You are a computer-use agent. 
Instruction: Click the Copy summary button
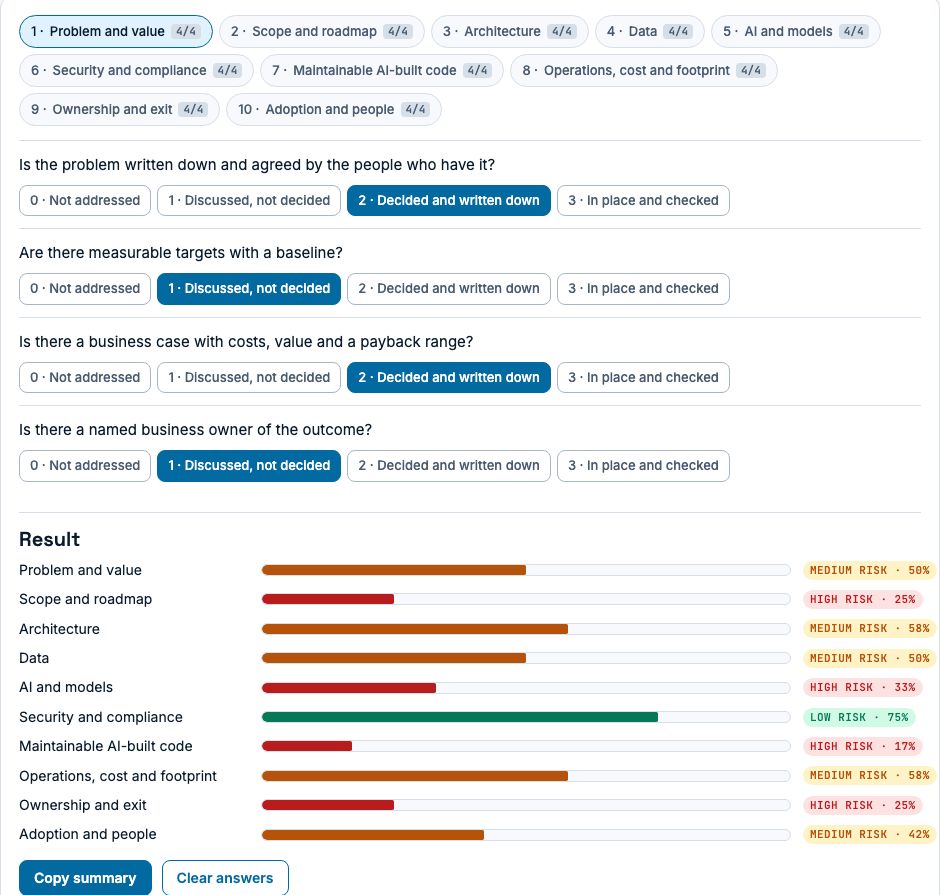(x=85, y=878)
